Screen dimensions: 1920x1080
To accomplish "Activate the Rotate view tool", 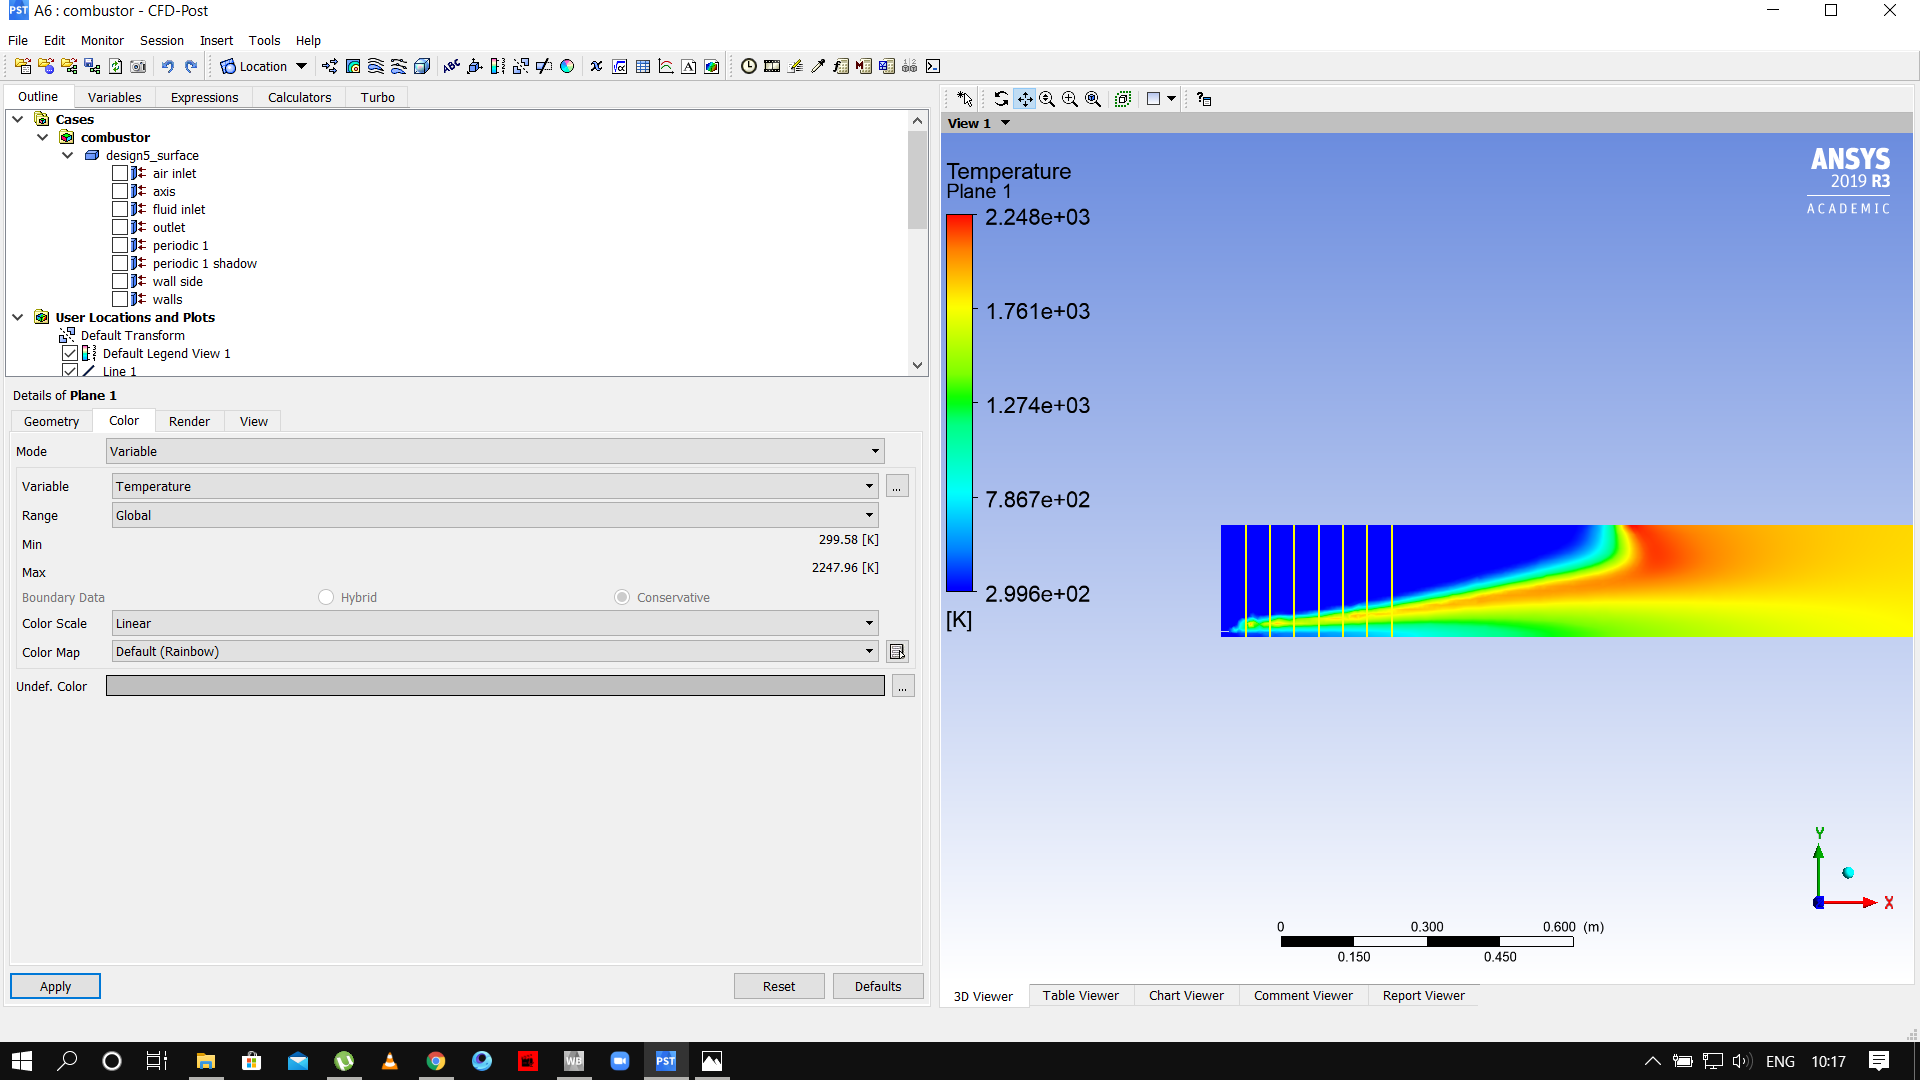I will point(1002,99).
